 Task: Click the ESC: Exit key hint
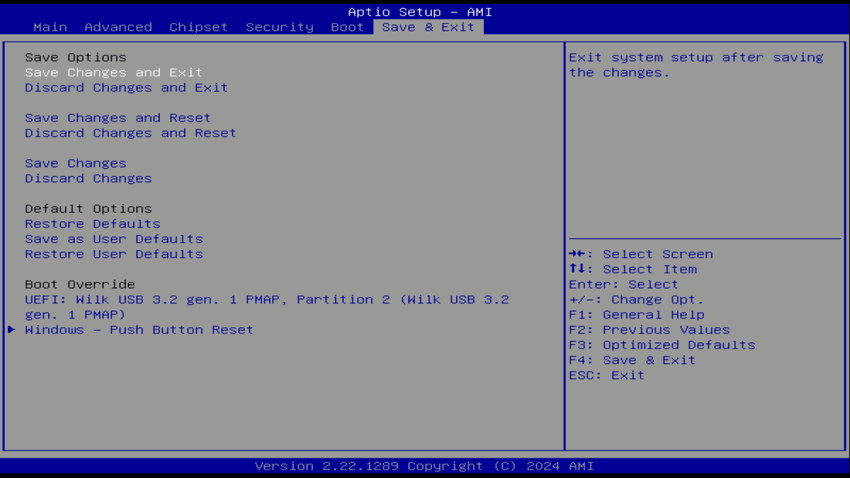(606, 375)
